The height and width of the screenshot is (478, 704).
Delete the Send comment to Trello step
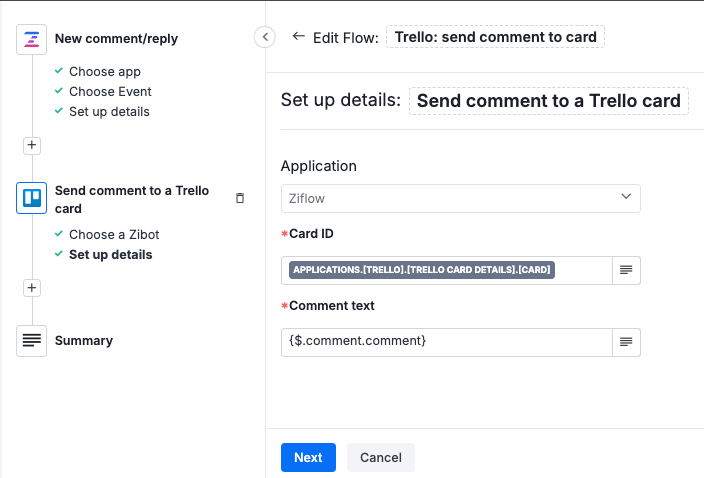pyautogui.click(x=240, y=198)
